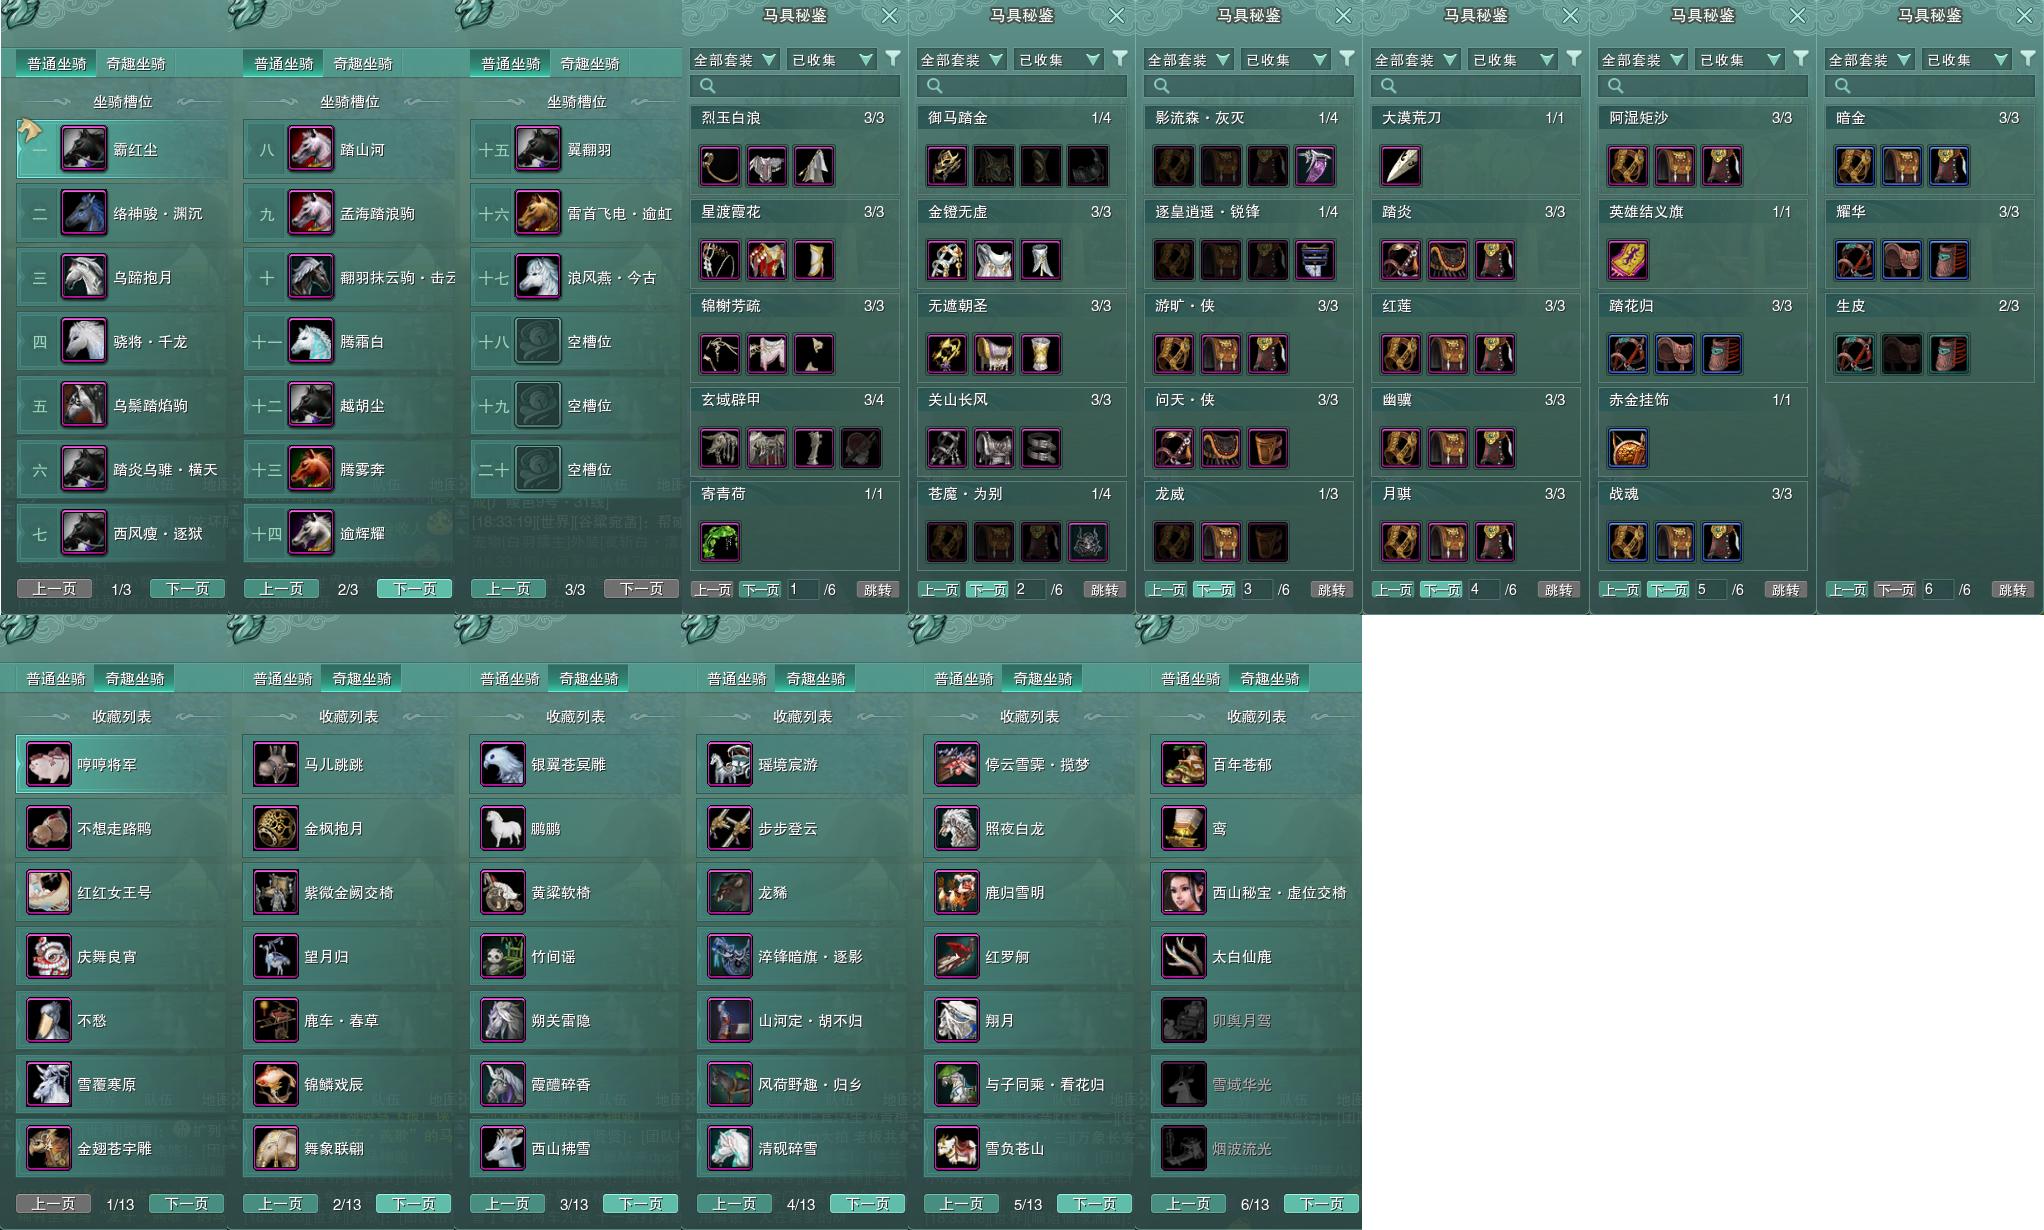Click 上一页 on collection page 6/13

click(x=1189, y=1204)
